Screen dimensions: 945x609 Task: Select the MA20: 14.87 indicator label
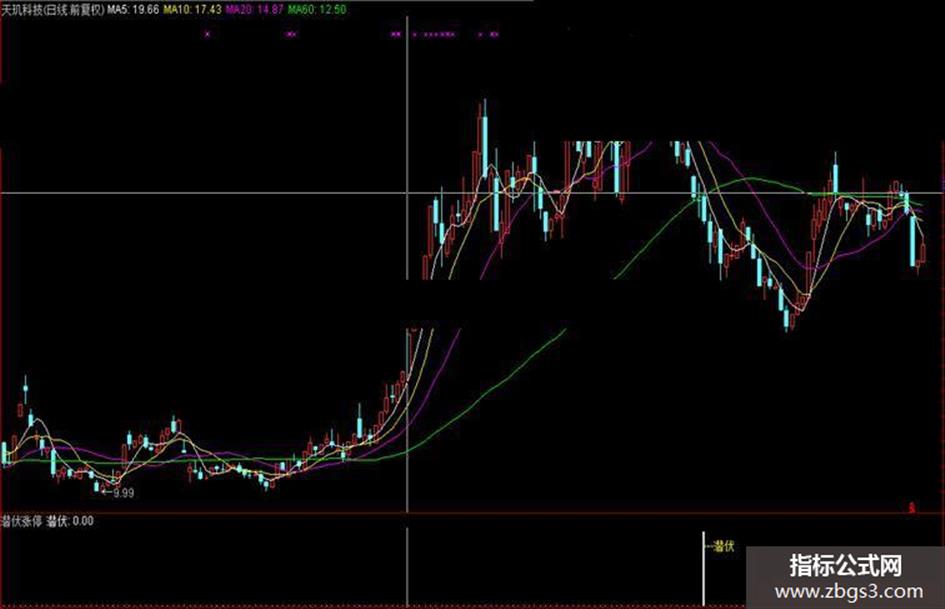254,9
